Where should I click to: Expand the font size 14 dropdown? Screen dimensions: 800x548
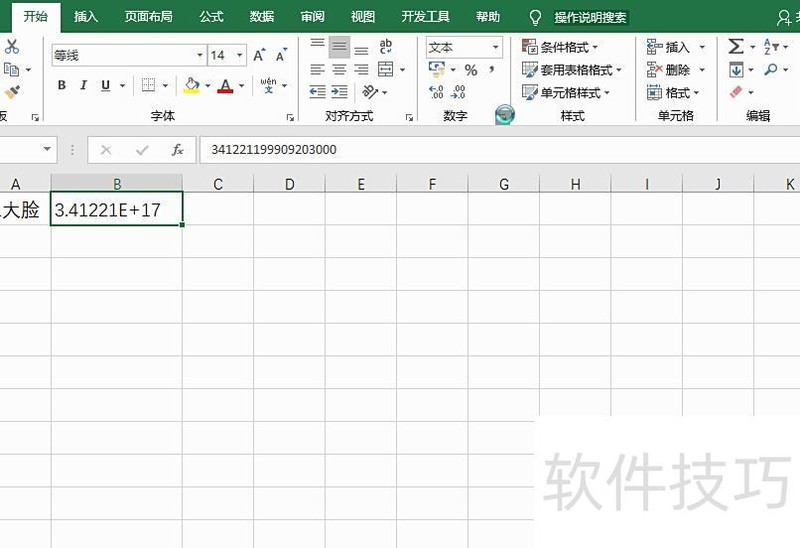pyautogui.click(x=240, y=56)
